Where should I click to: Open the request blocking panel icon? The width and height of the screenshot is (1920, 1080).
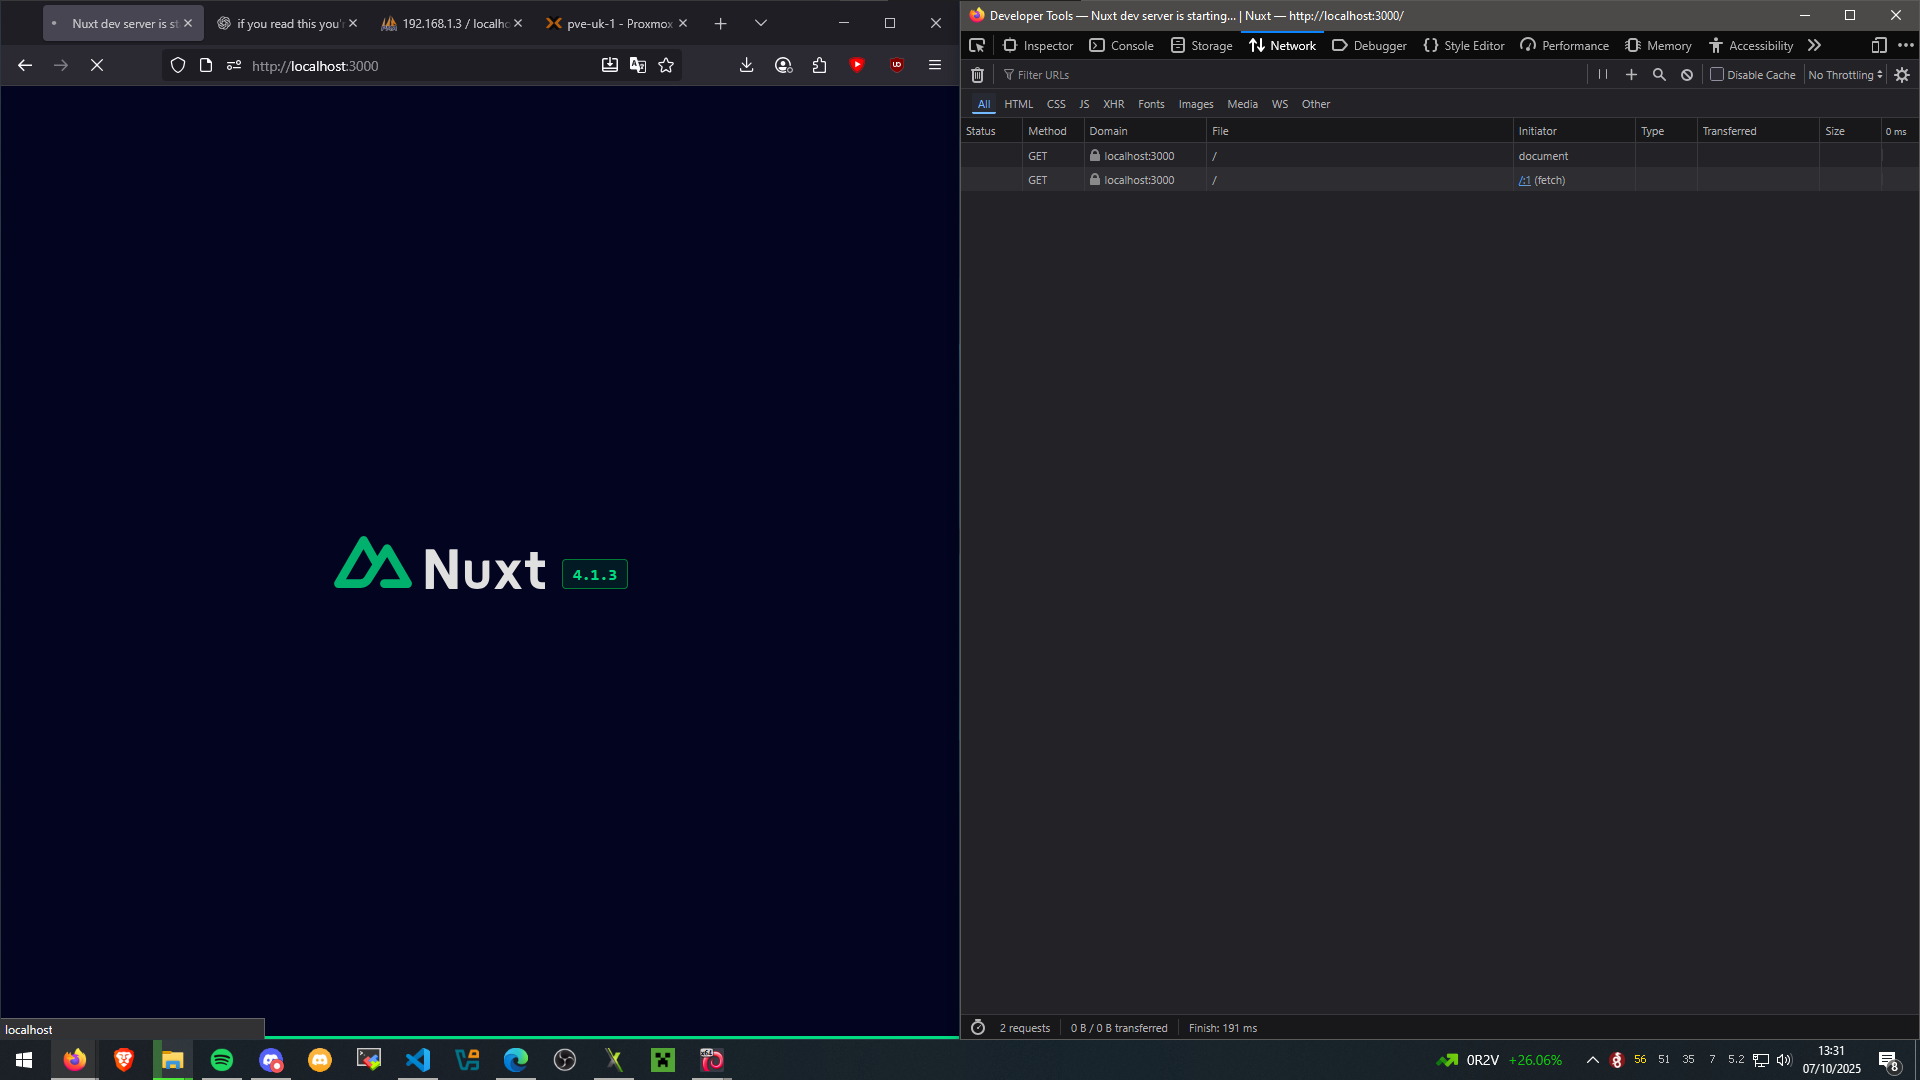[x=1687, y=75]
